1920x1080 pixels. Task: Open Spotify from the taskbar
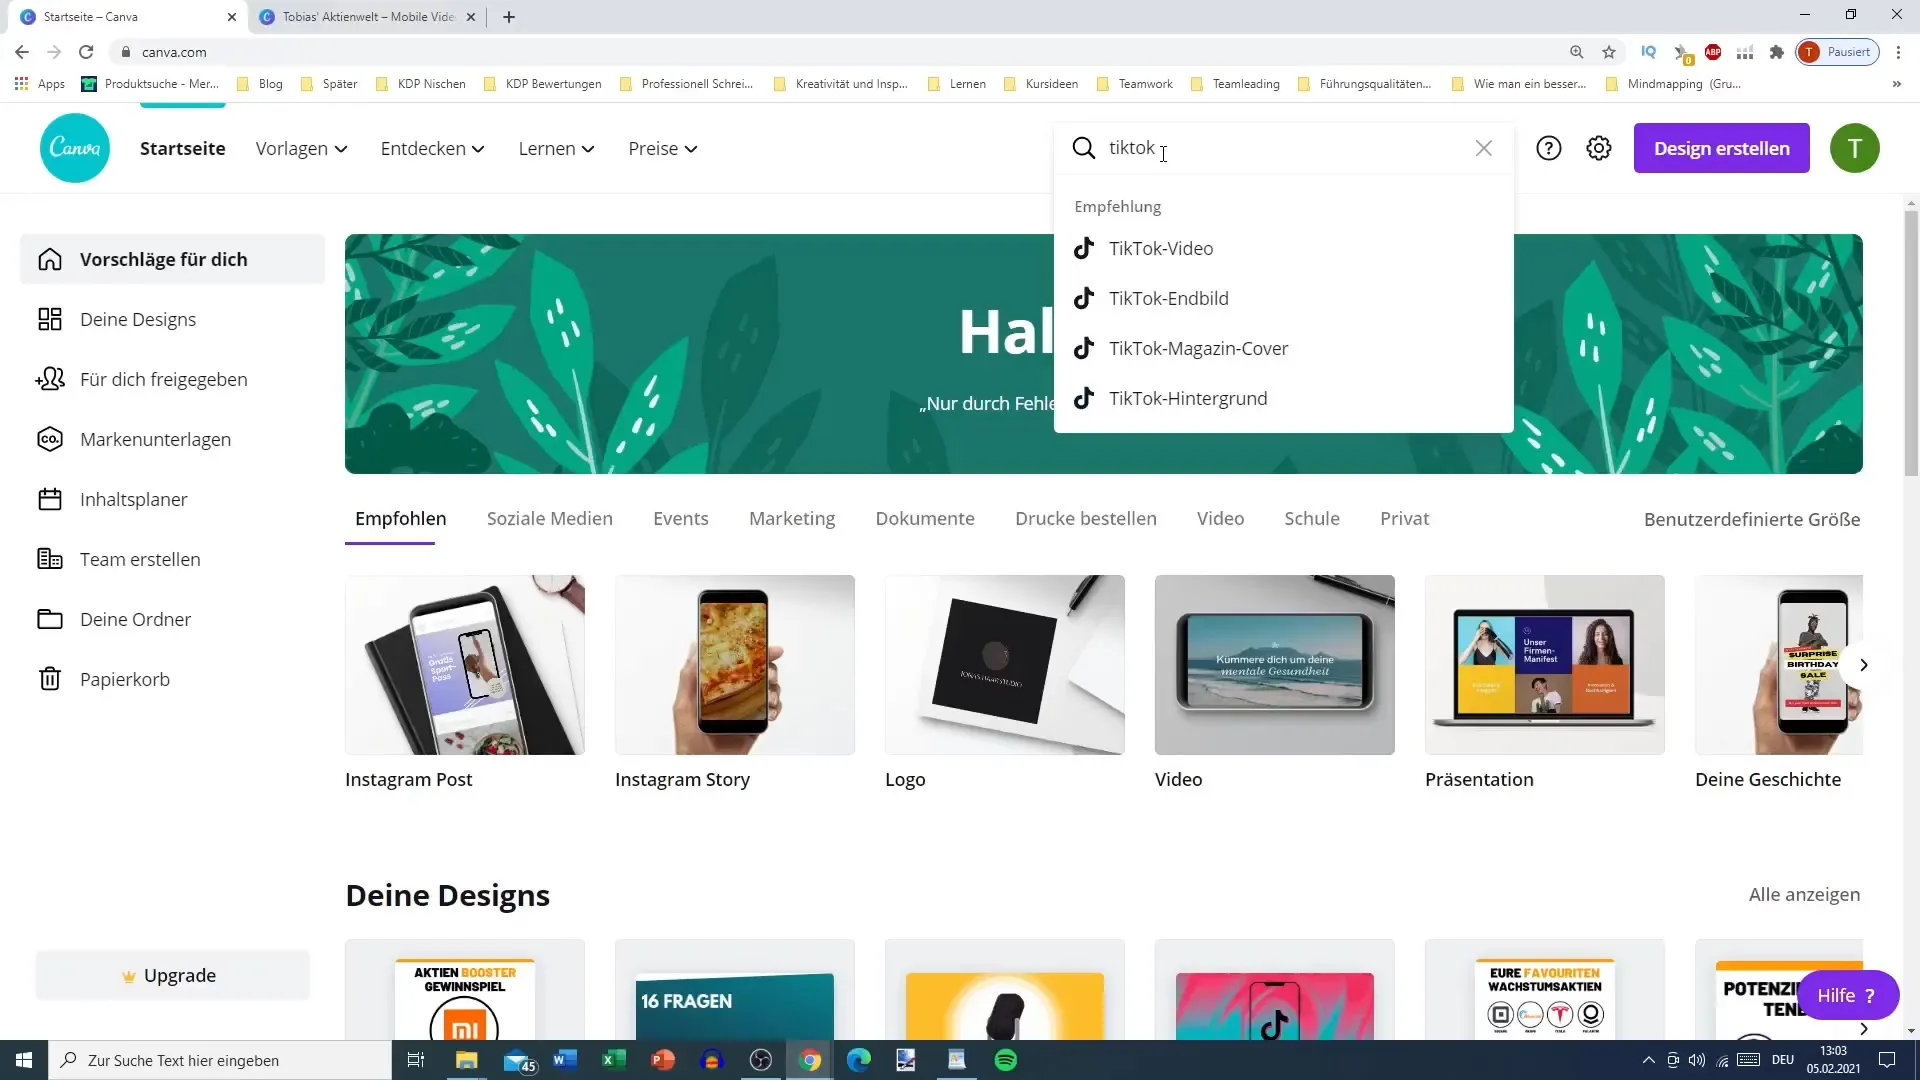pyautogui.click(x=1006, y=1060)
